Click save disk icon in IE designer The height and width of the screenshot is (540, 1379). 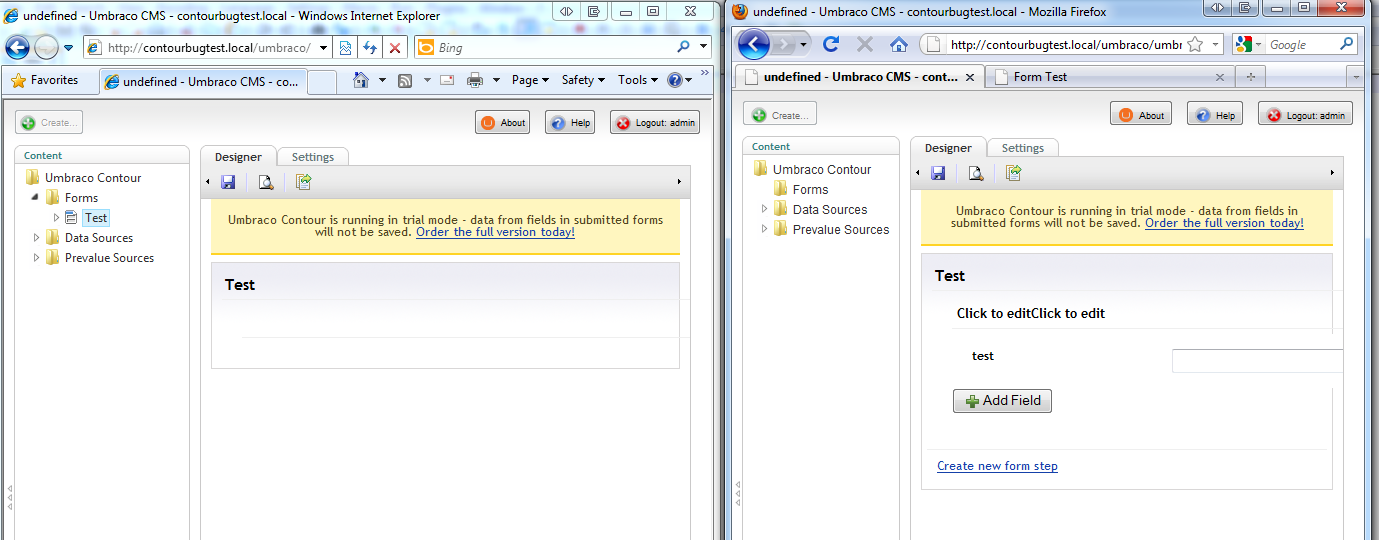coord(228,182)
